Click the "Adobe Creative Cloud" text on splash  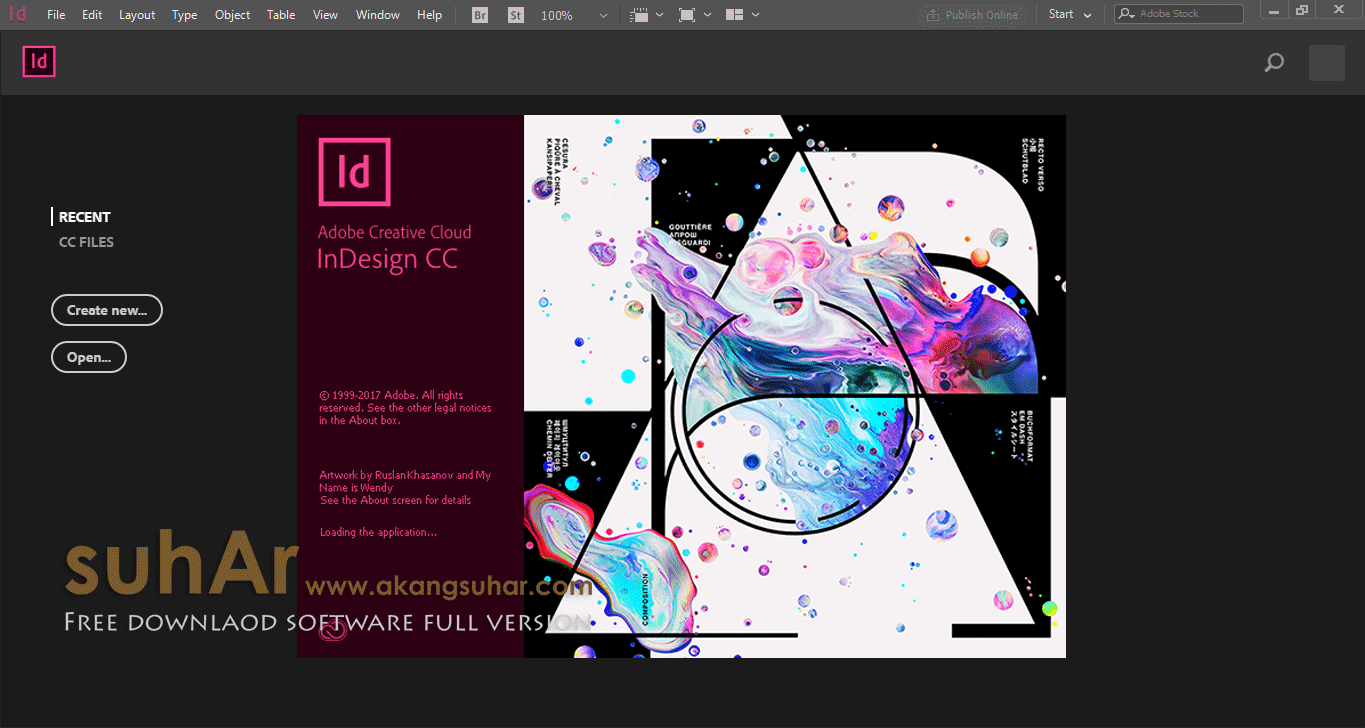point(394,232)
